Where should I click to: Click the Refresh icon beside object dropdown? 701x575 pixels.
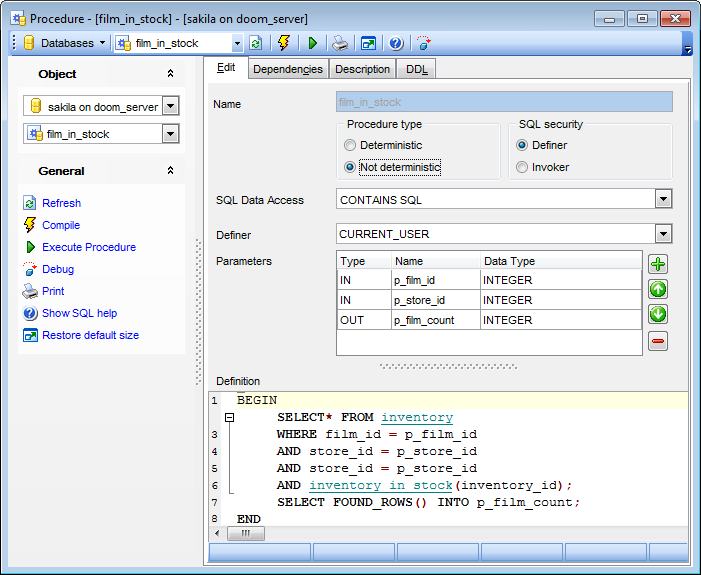click(256, 43)
